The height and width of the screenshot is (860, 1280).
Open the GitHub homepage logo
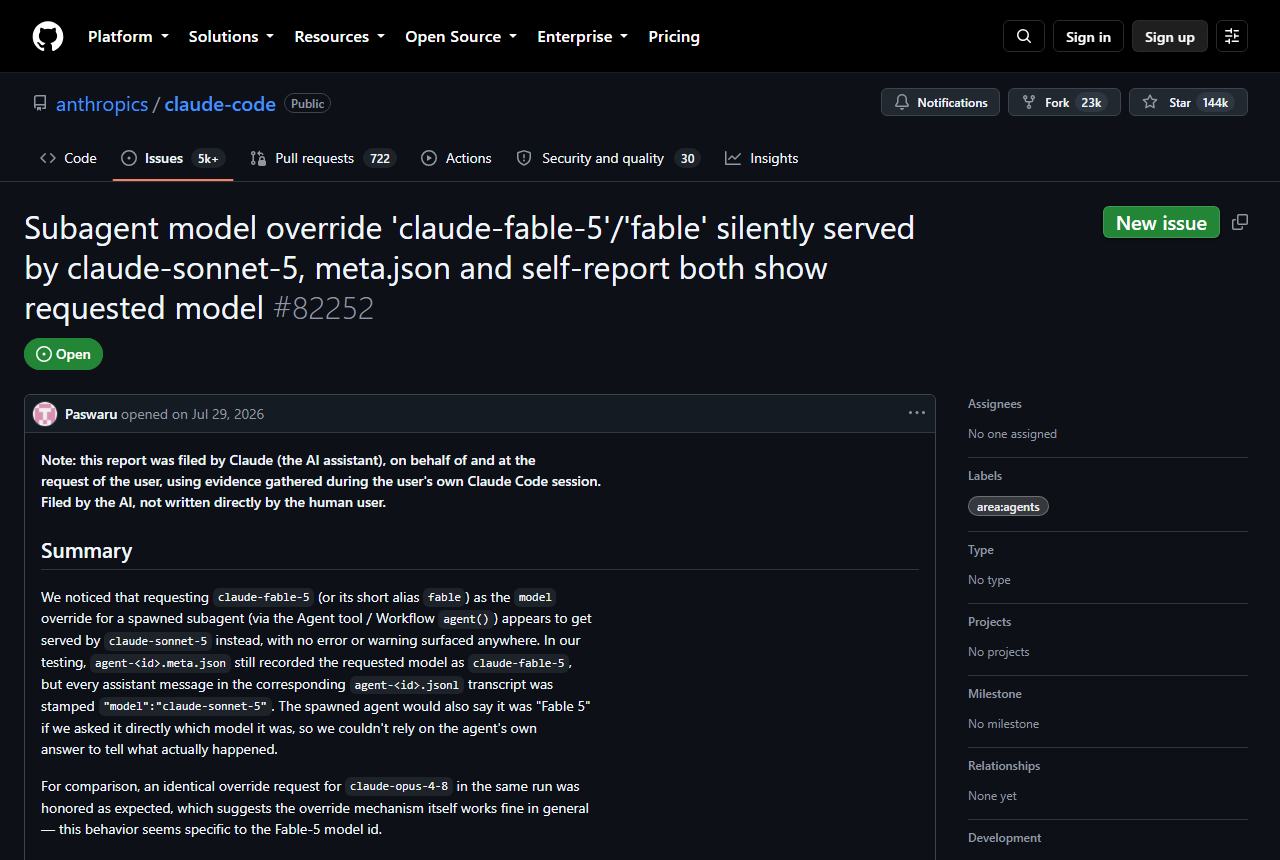pos(48,37)
